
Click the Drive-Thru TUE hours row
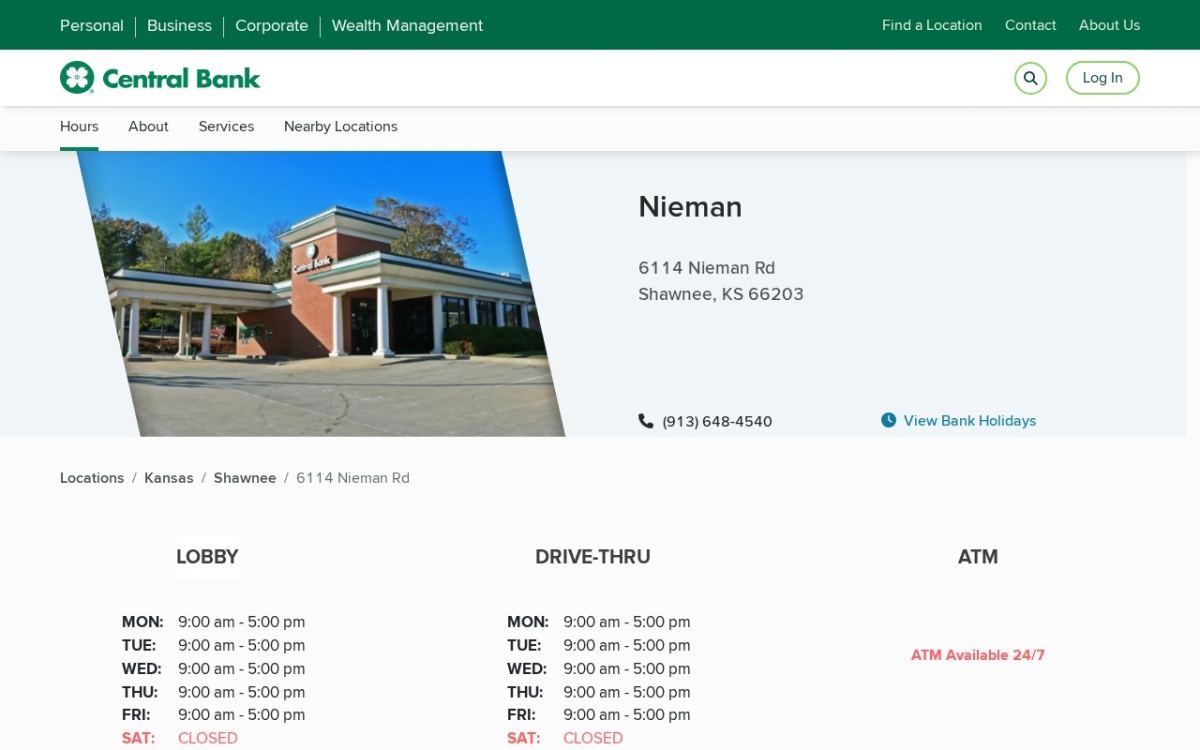(x=599, y=646)
